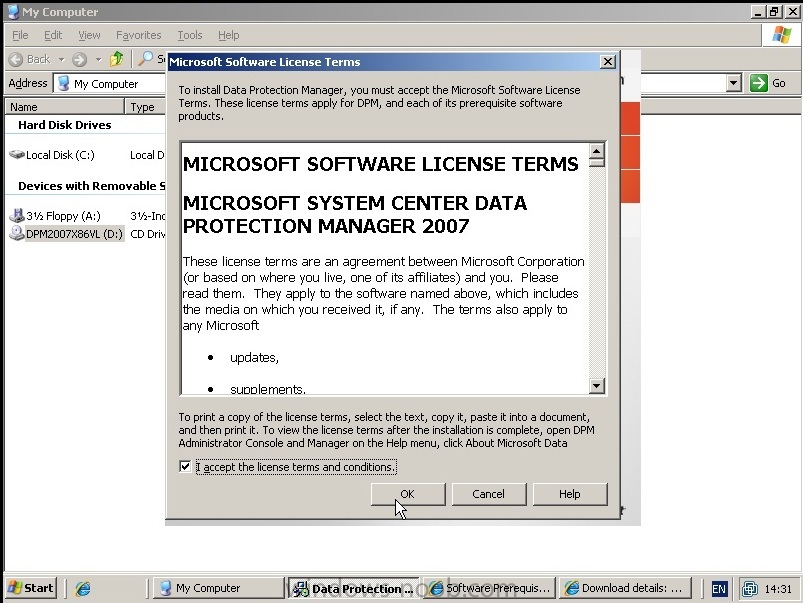Viewport: 803px width, 603px height.
Task: Open Help from the license dialog
Action: coord(569,494)
